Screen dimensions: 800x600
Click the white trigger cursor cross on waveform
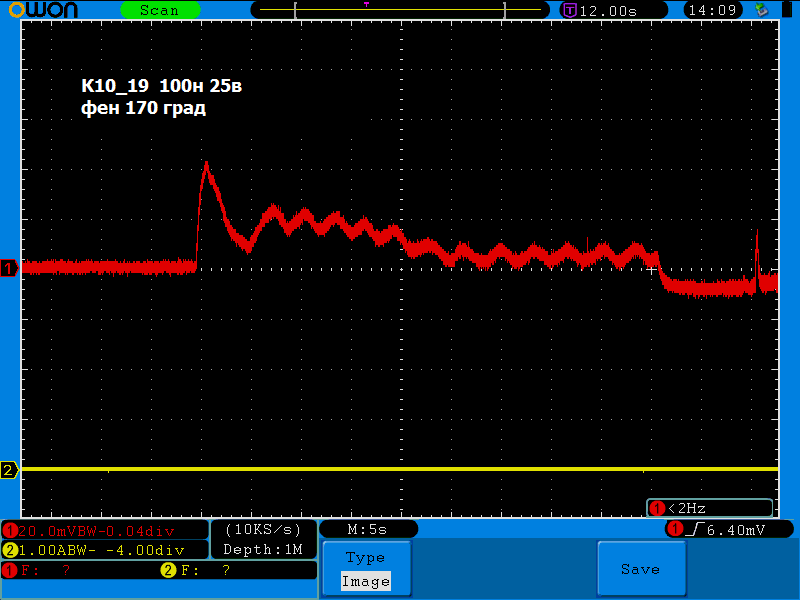point(652,270)
